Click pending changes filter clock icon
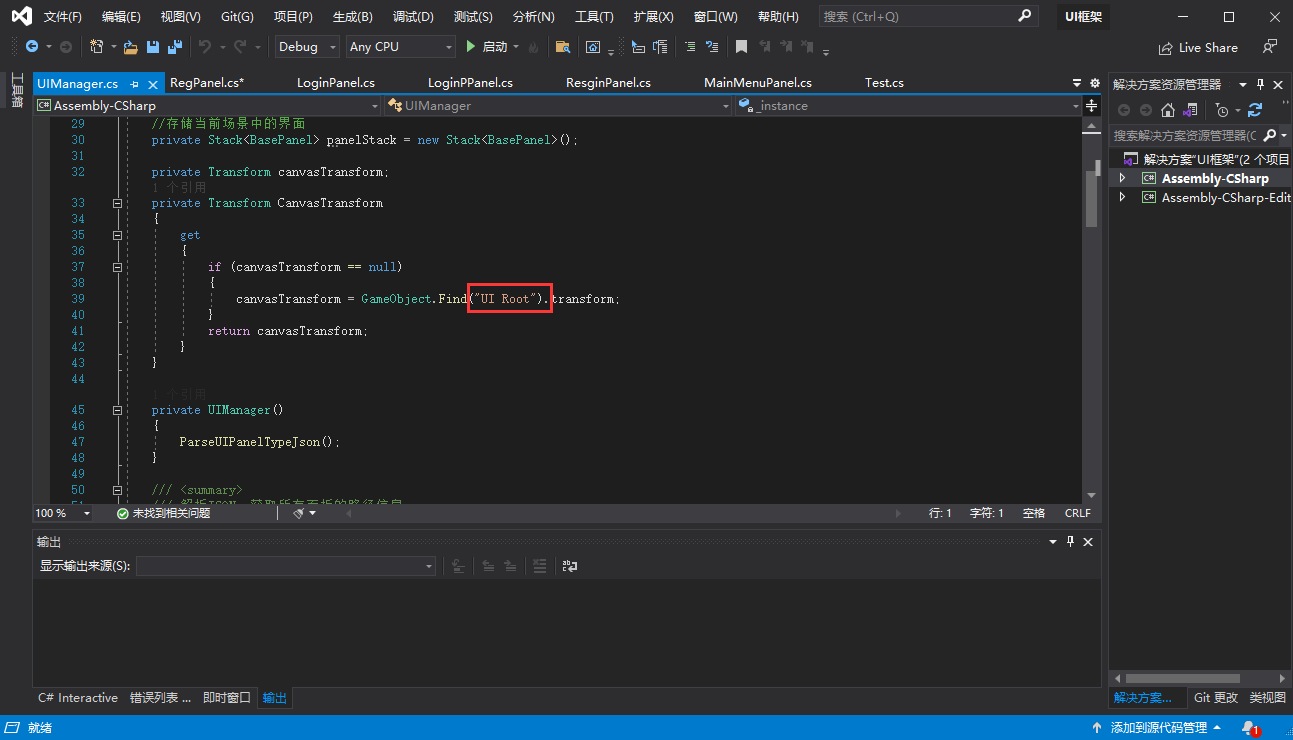This screenshot has width=1293, height=740. [1222, 110]
